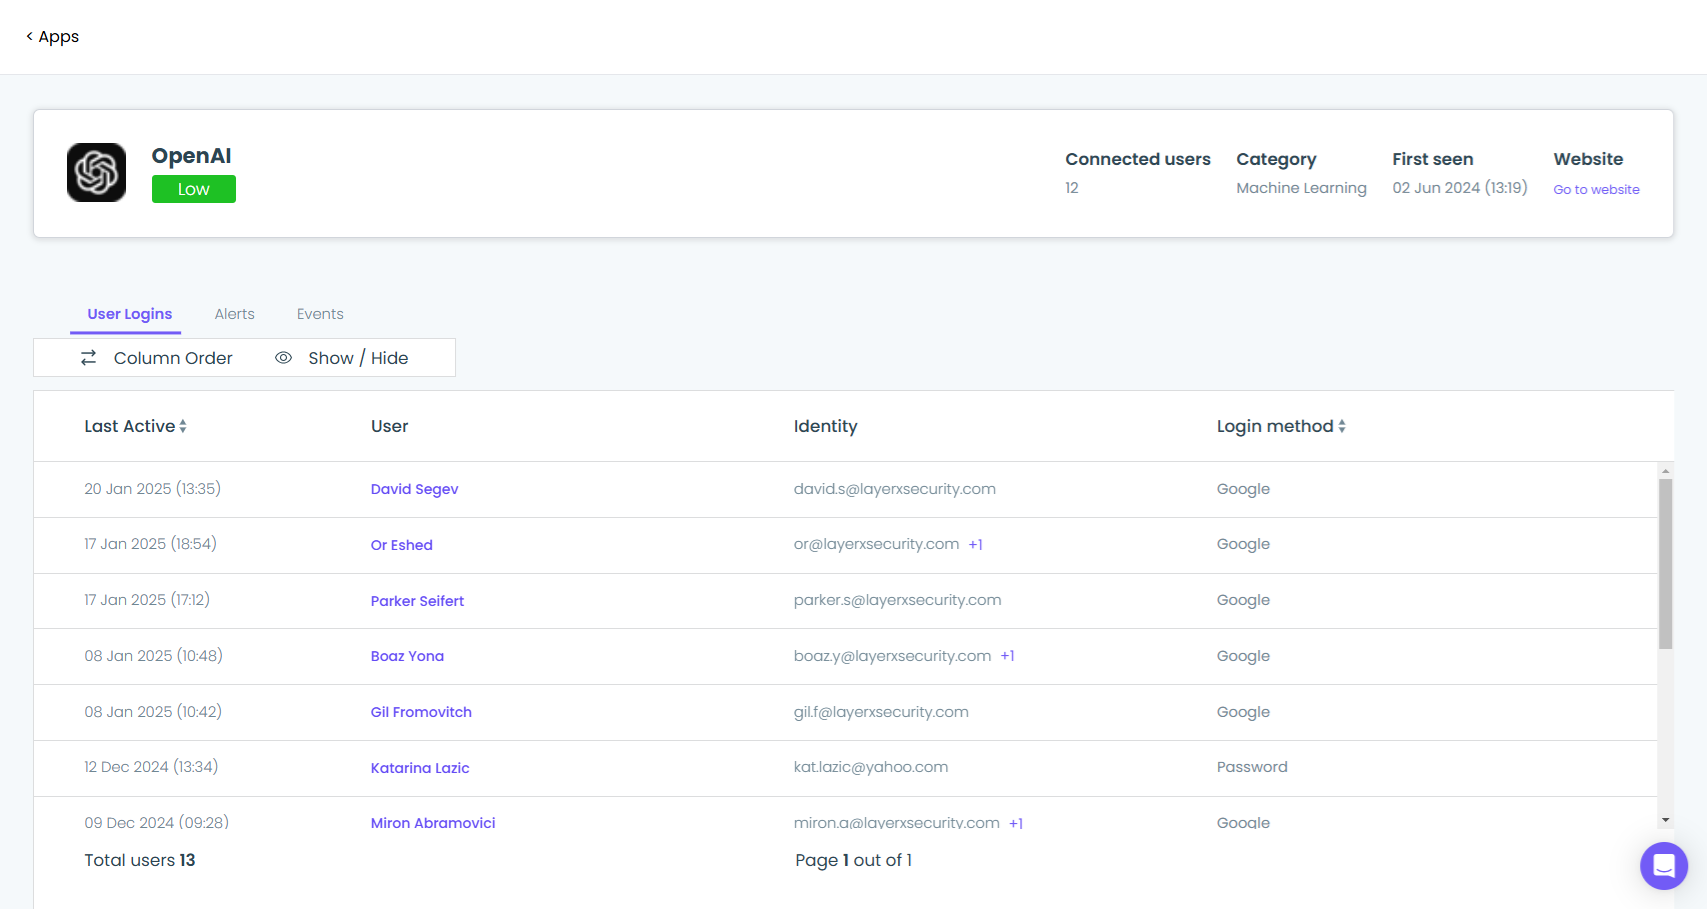
Task: Open Or Eshed user profile
Action: pyautogui.click(x=401, y=545)
